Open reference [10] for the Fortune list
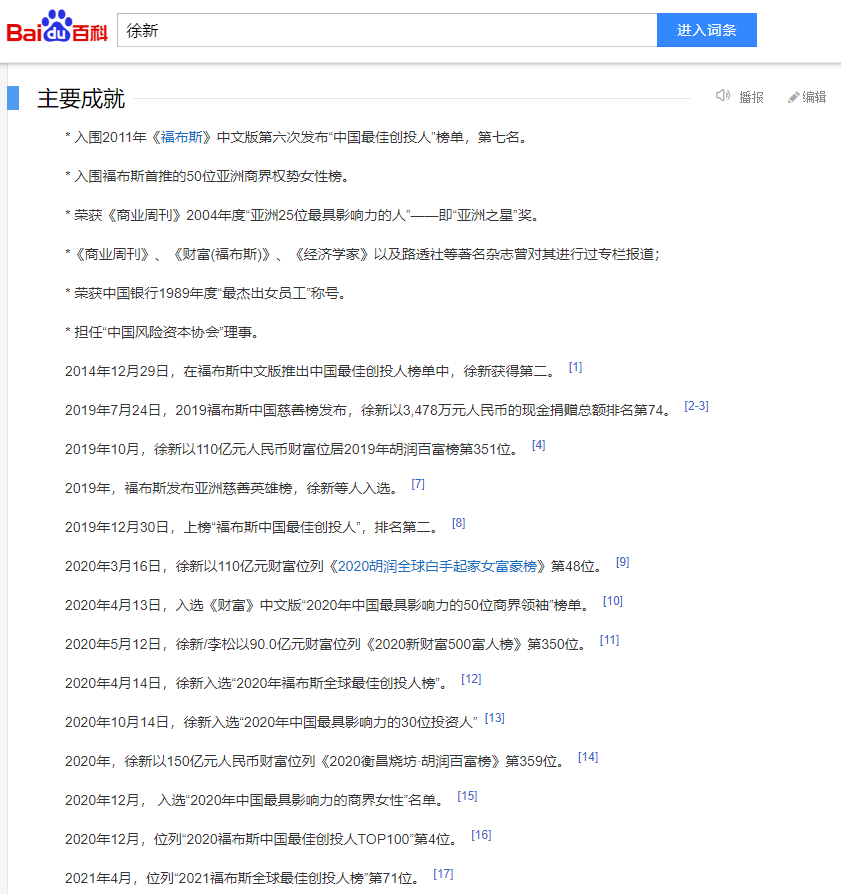The height and width of the screenshot is (894, 841). pyautogui.click(x=613, y=600)
